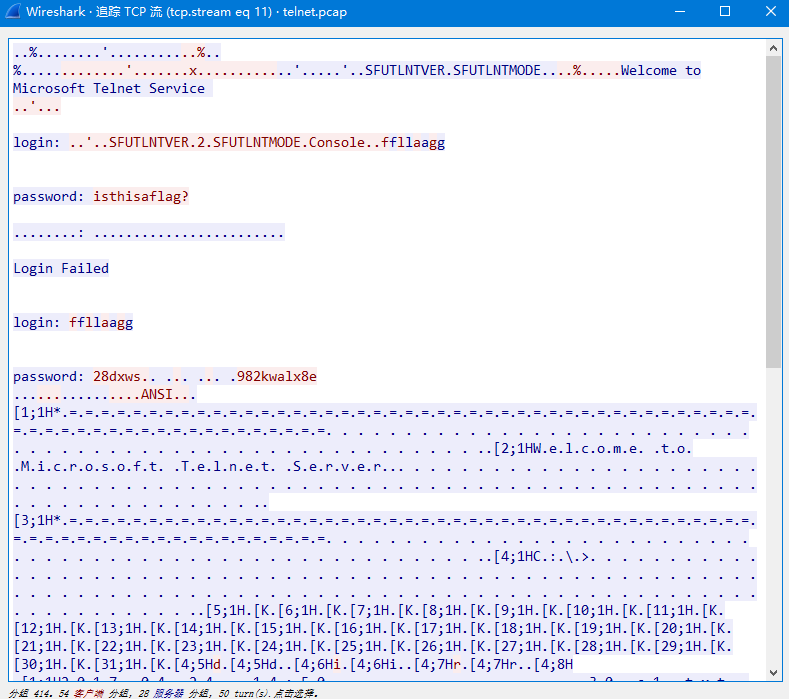Click the '[2;1HW.e.l.c.o.m.e.' text
This screenshot has width=789, height=699.
(568, 448)
